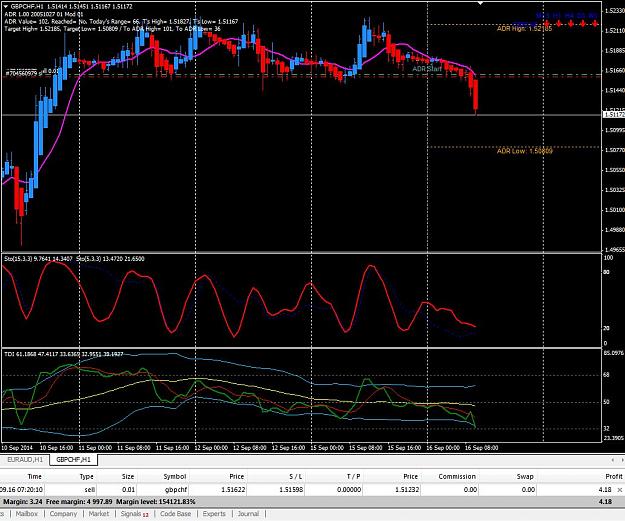Open the Mailbox terminal tab
Screen dimensions: 625x521
(27, 514)
